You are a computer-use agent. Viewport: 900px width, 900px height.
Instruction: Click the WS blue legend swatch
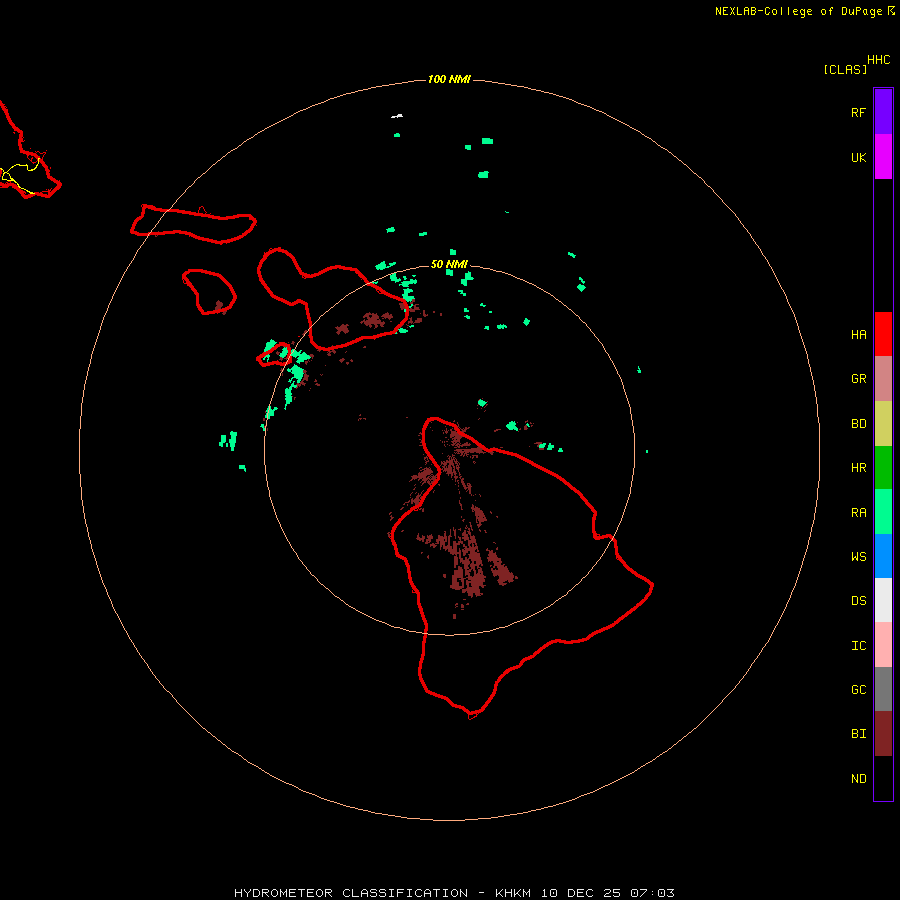(x=883, y=556)
